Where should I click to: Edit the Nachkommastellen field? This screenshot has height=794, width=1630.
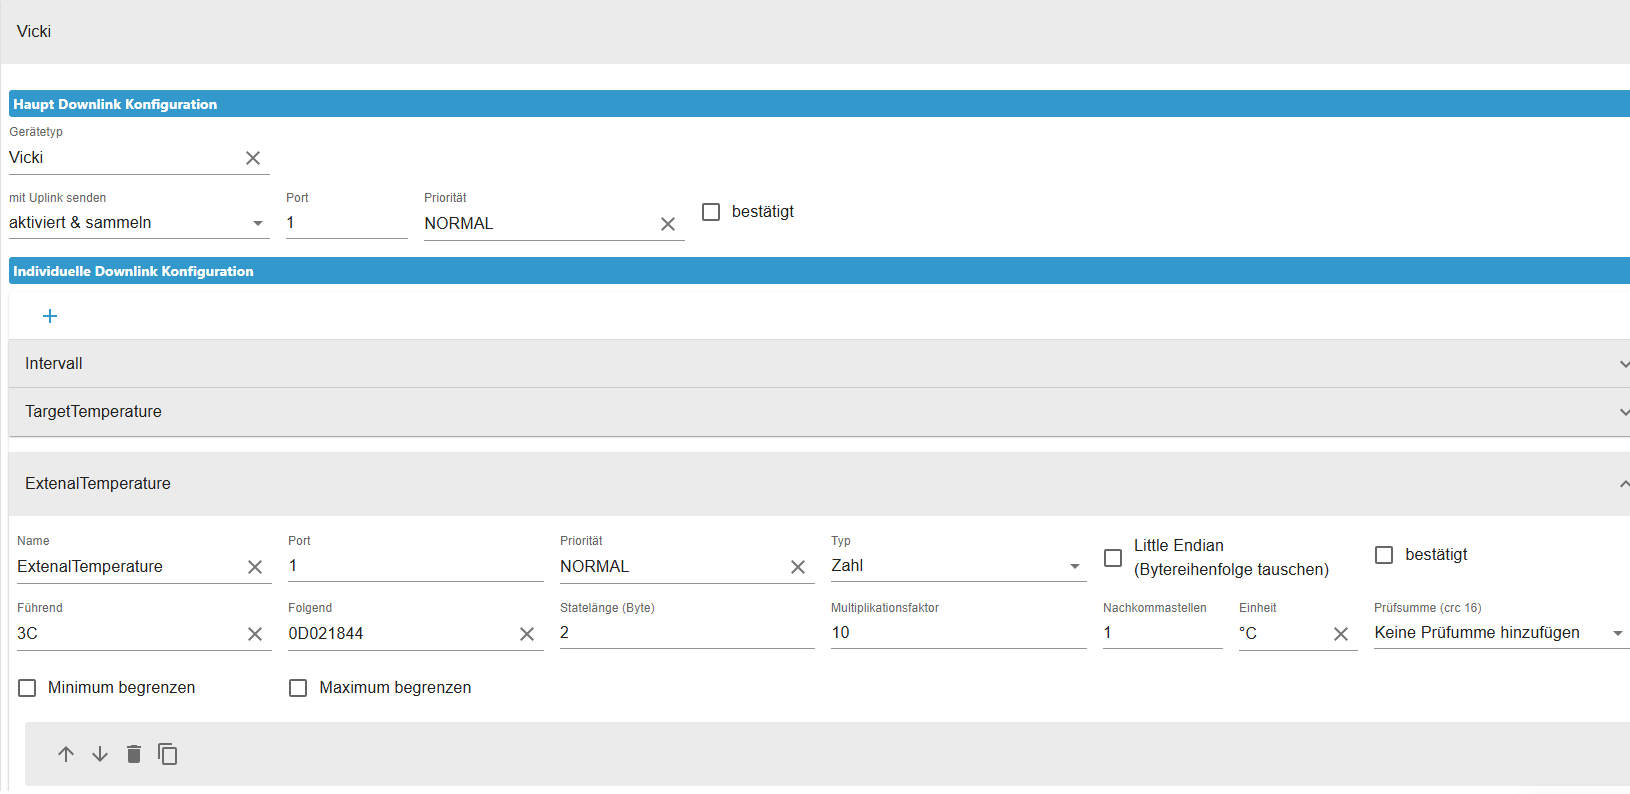click(1162, 633)
